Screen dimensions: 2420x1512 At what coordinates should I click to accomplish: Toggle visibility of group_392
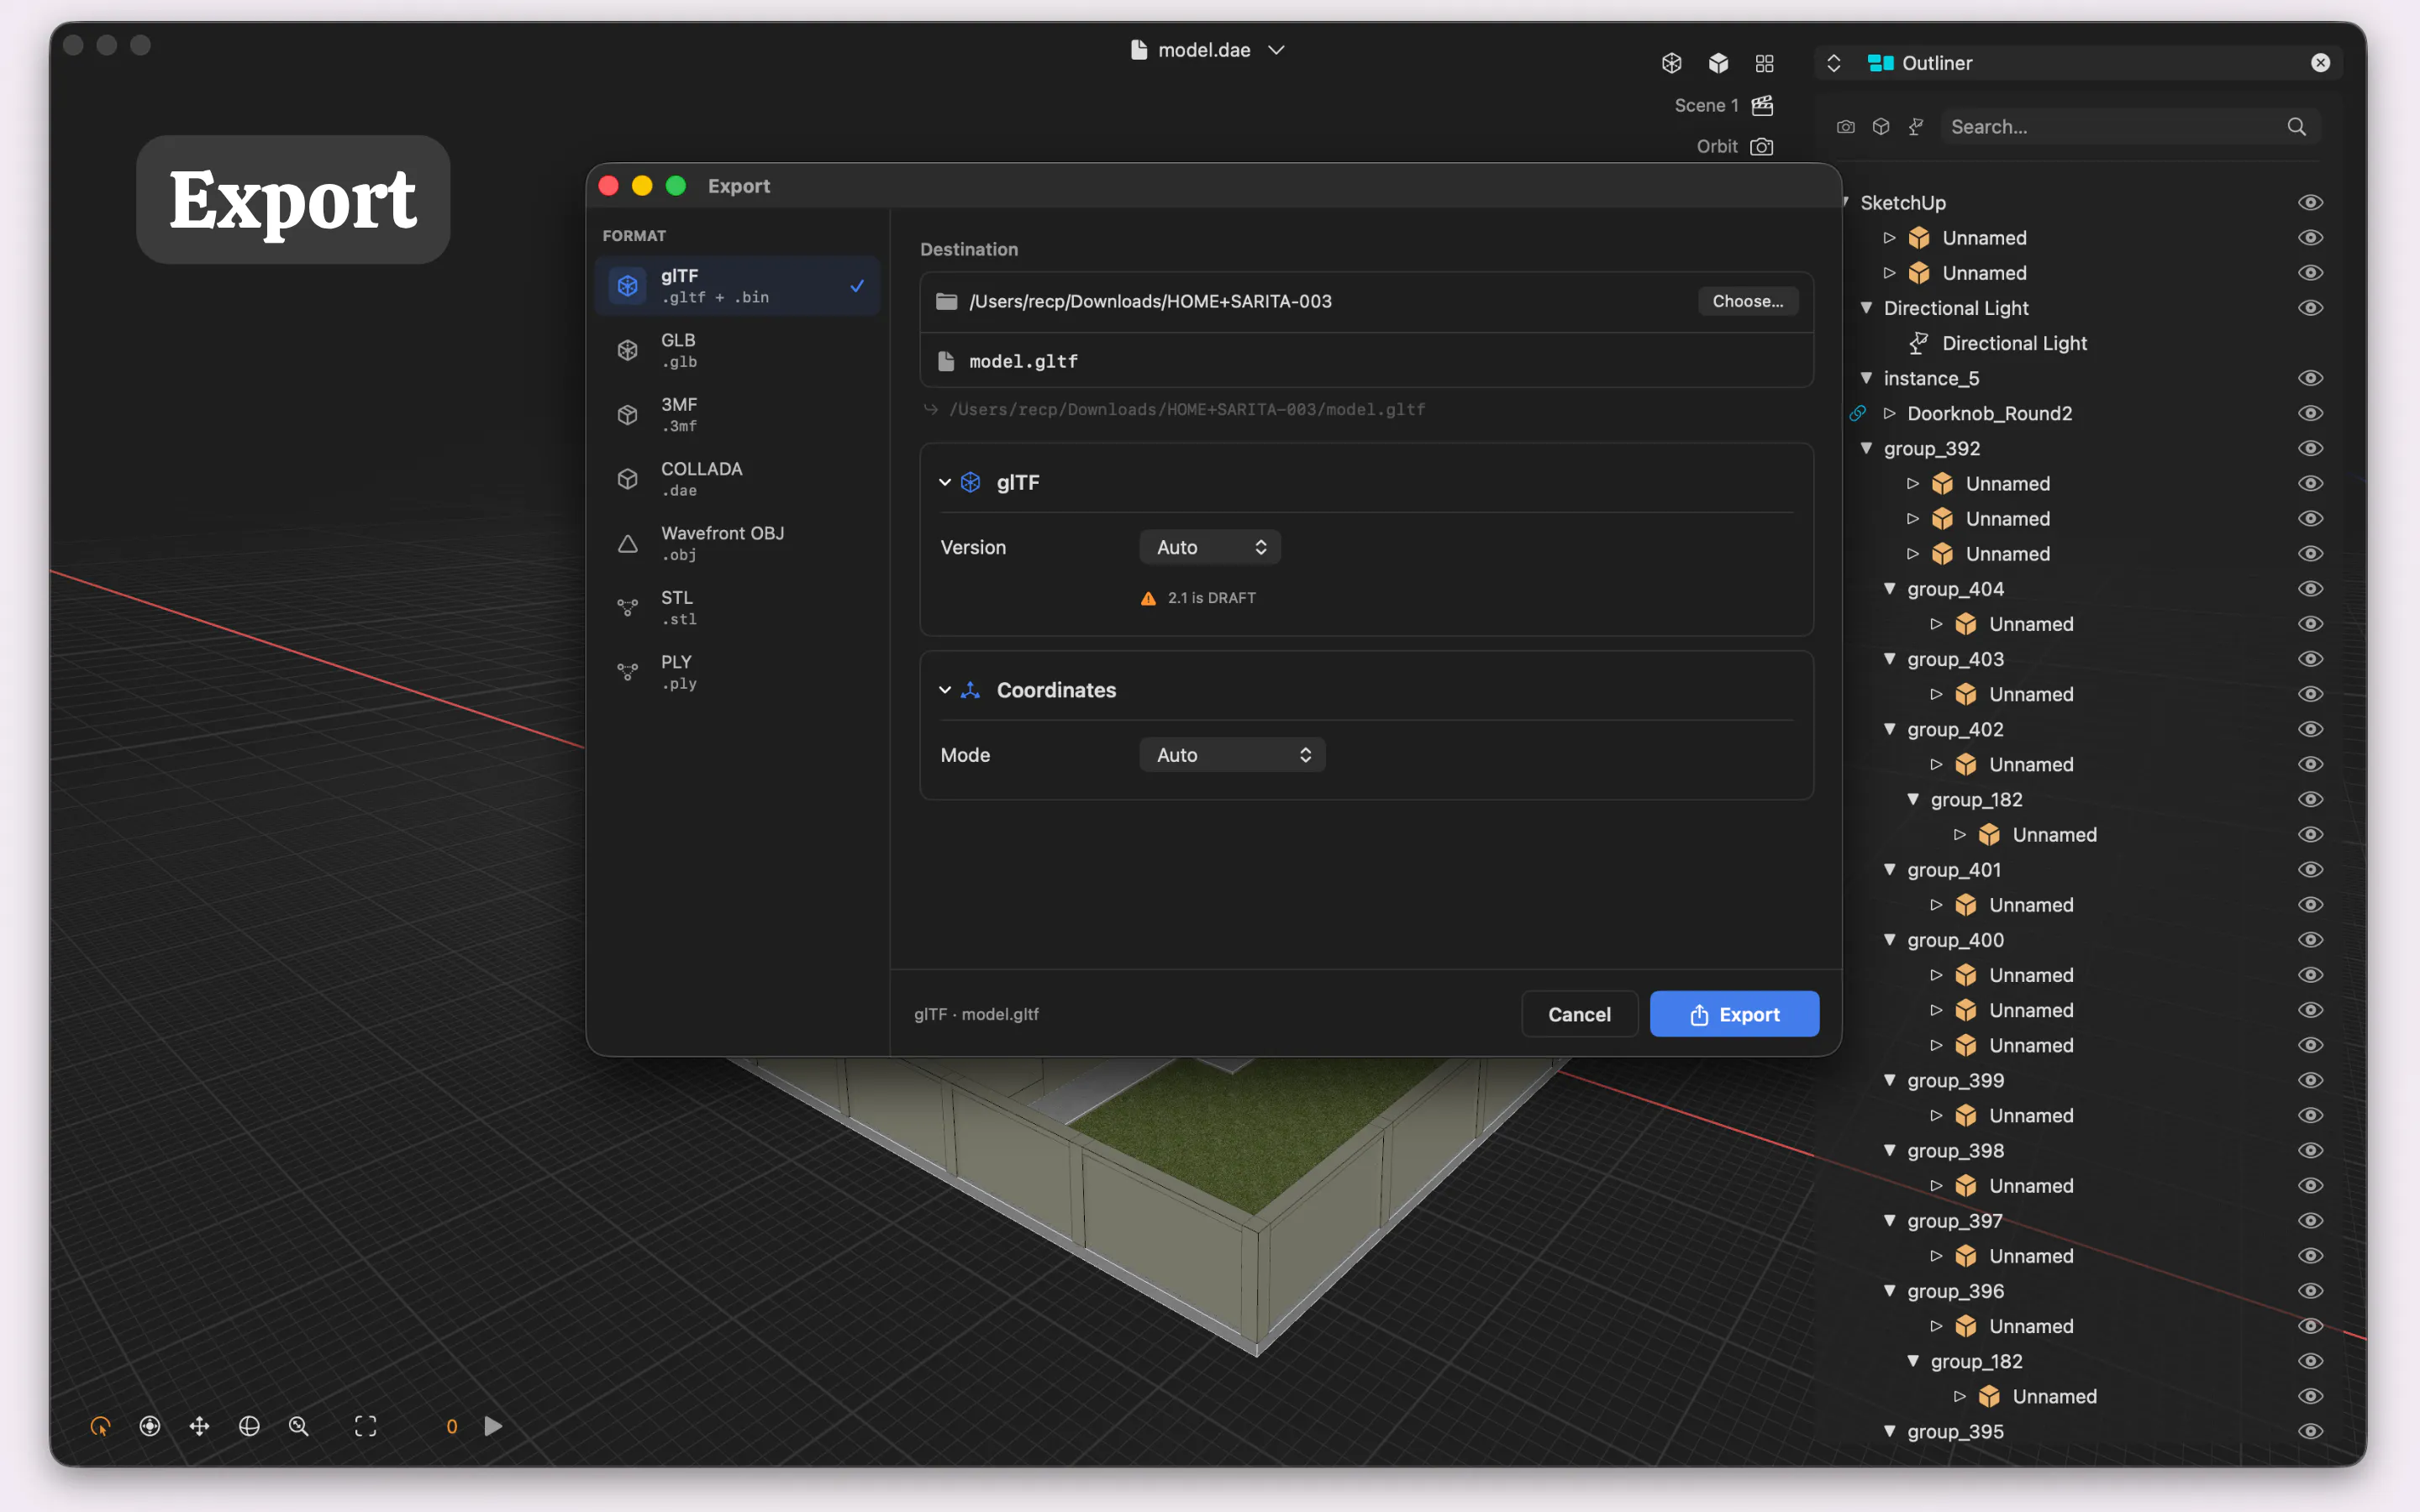(x=2310, y=448)
